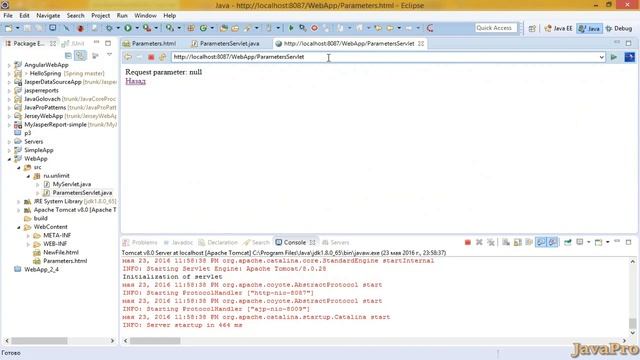Click 'Initialization of servlet' console line
Screen dimensions: 640x360
coord(172,277)
